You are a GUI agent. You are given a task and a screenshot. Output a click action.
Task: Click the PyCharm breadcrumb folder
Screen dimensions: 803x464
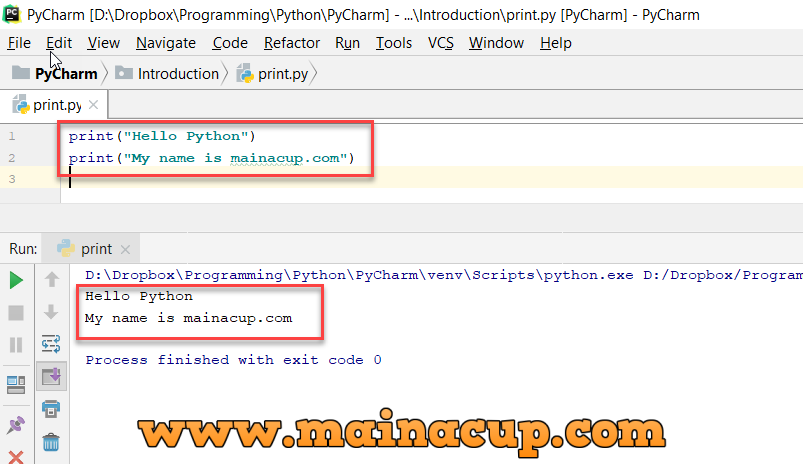(x=55, y=74)
